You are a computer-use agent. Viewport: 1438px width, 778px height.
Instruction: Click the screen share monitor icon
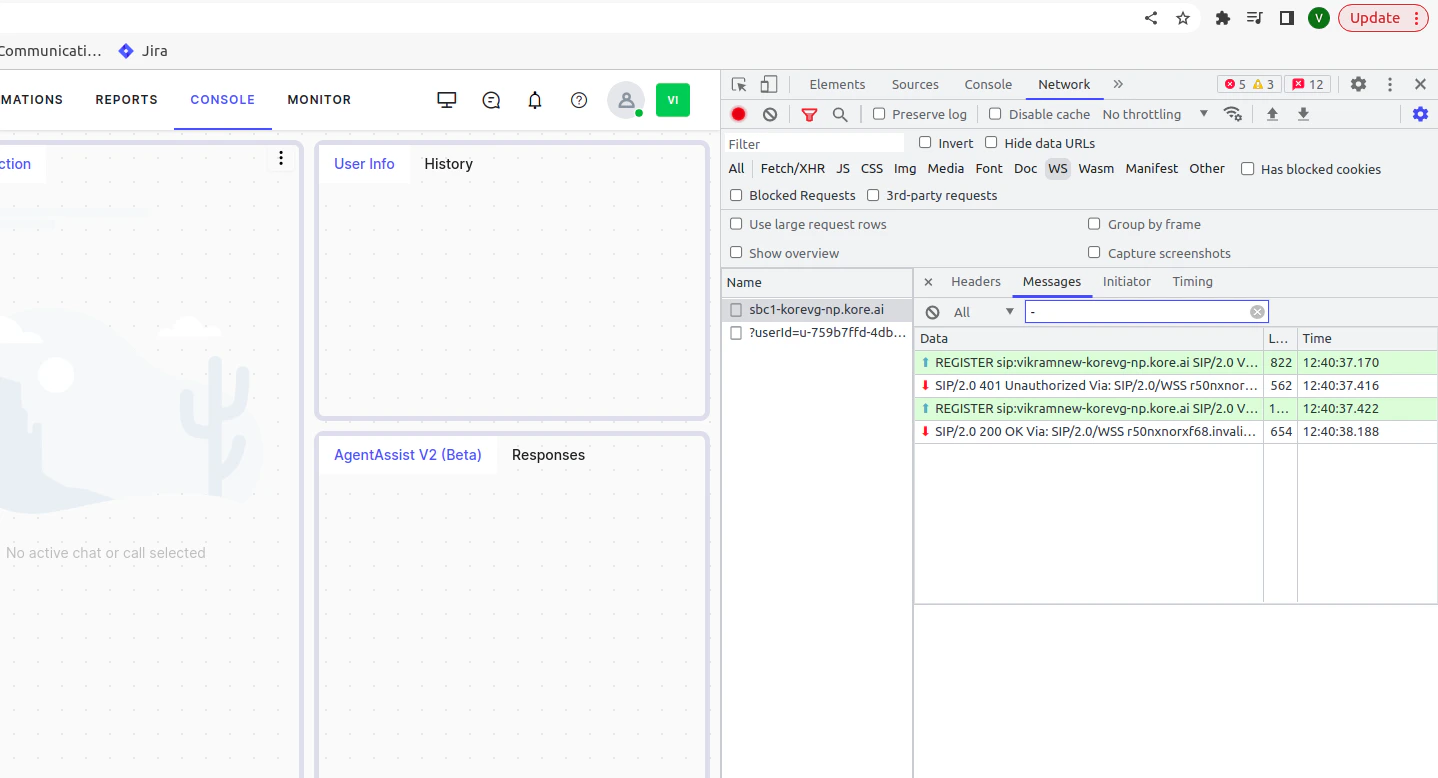click(446, 99)
